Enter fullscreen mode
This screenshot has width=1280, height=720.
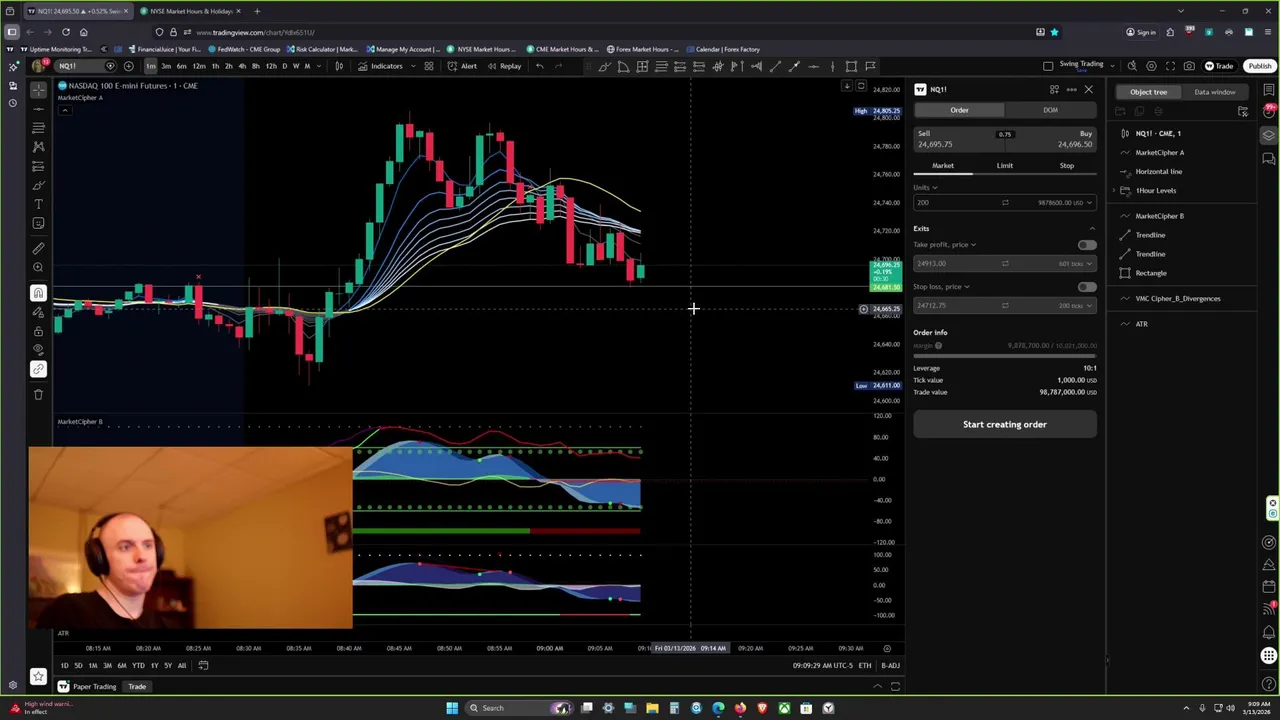coord(1170,66)
